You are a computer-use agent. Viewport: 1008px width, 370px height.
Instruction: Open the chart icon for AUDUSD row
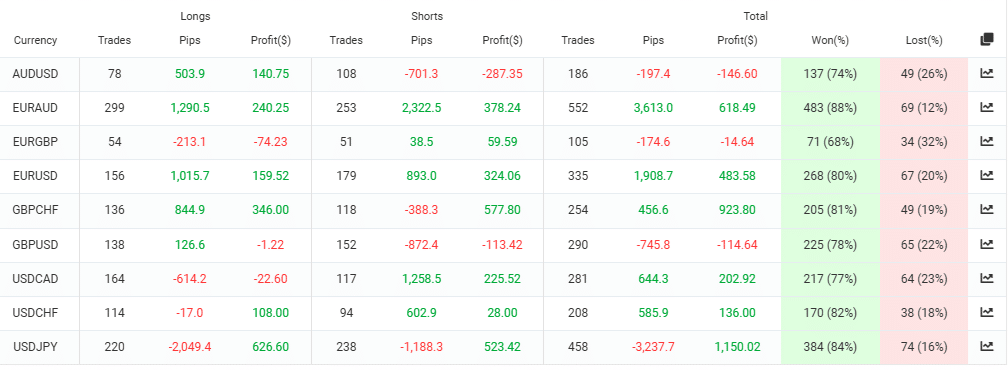[986, 73]
